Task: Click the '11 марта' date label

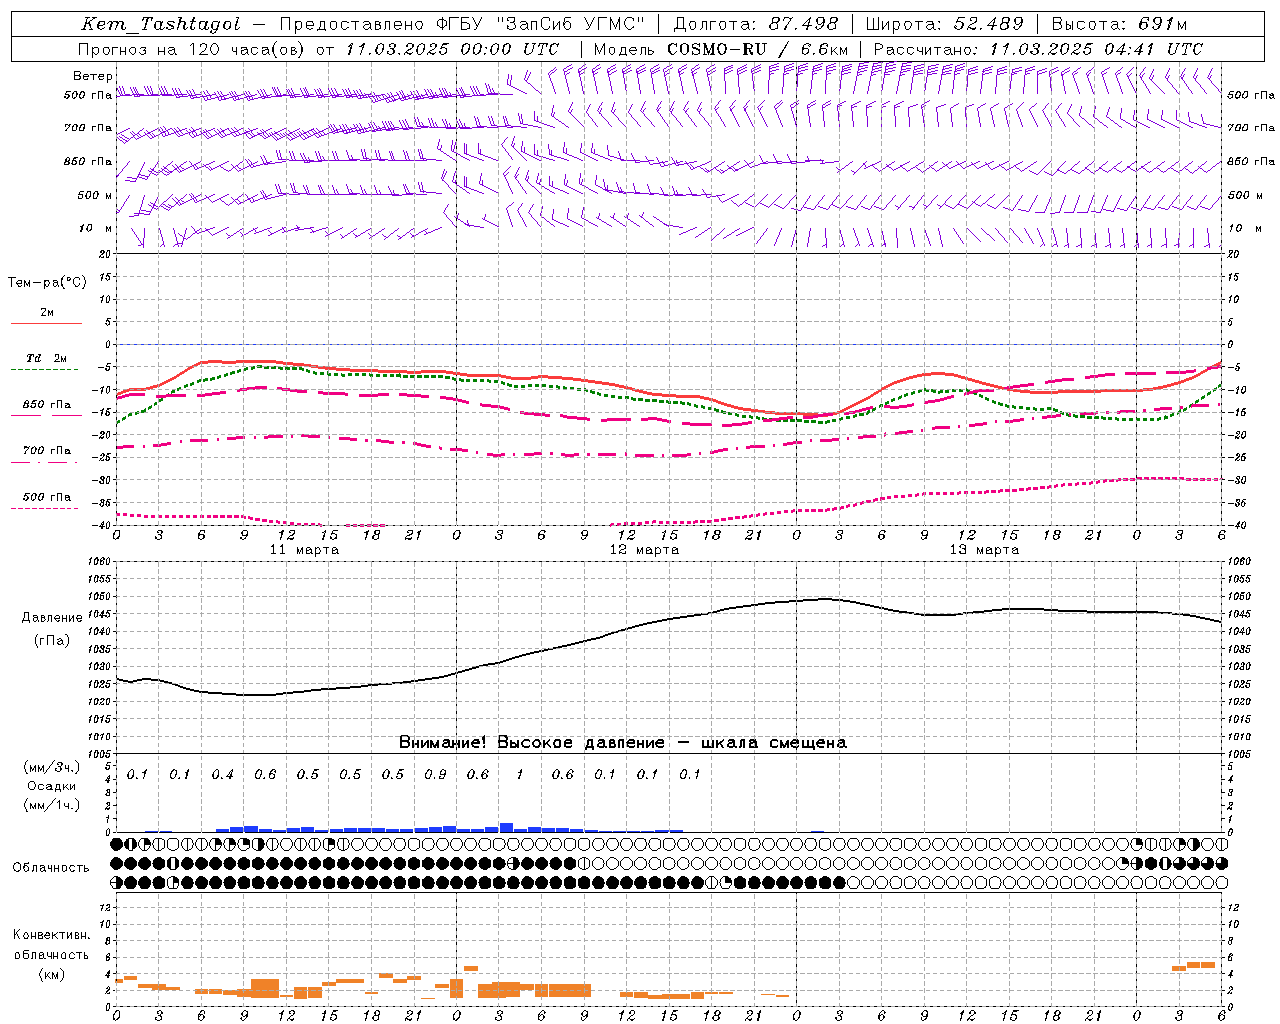Action: [x=304, y=550]
